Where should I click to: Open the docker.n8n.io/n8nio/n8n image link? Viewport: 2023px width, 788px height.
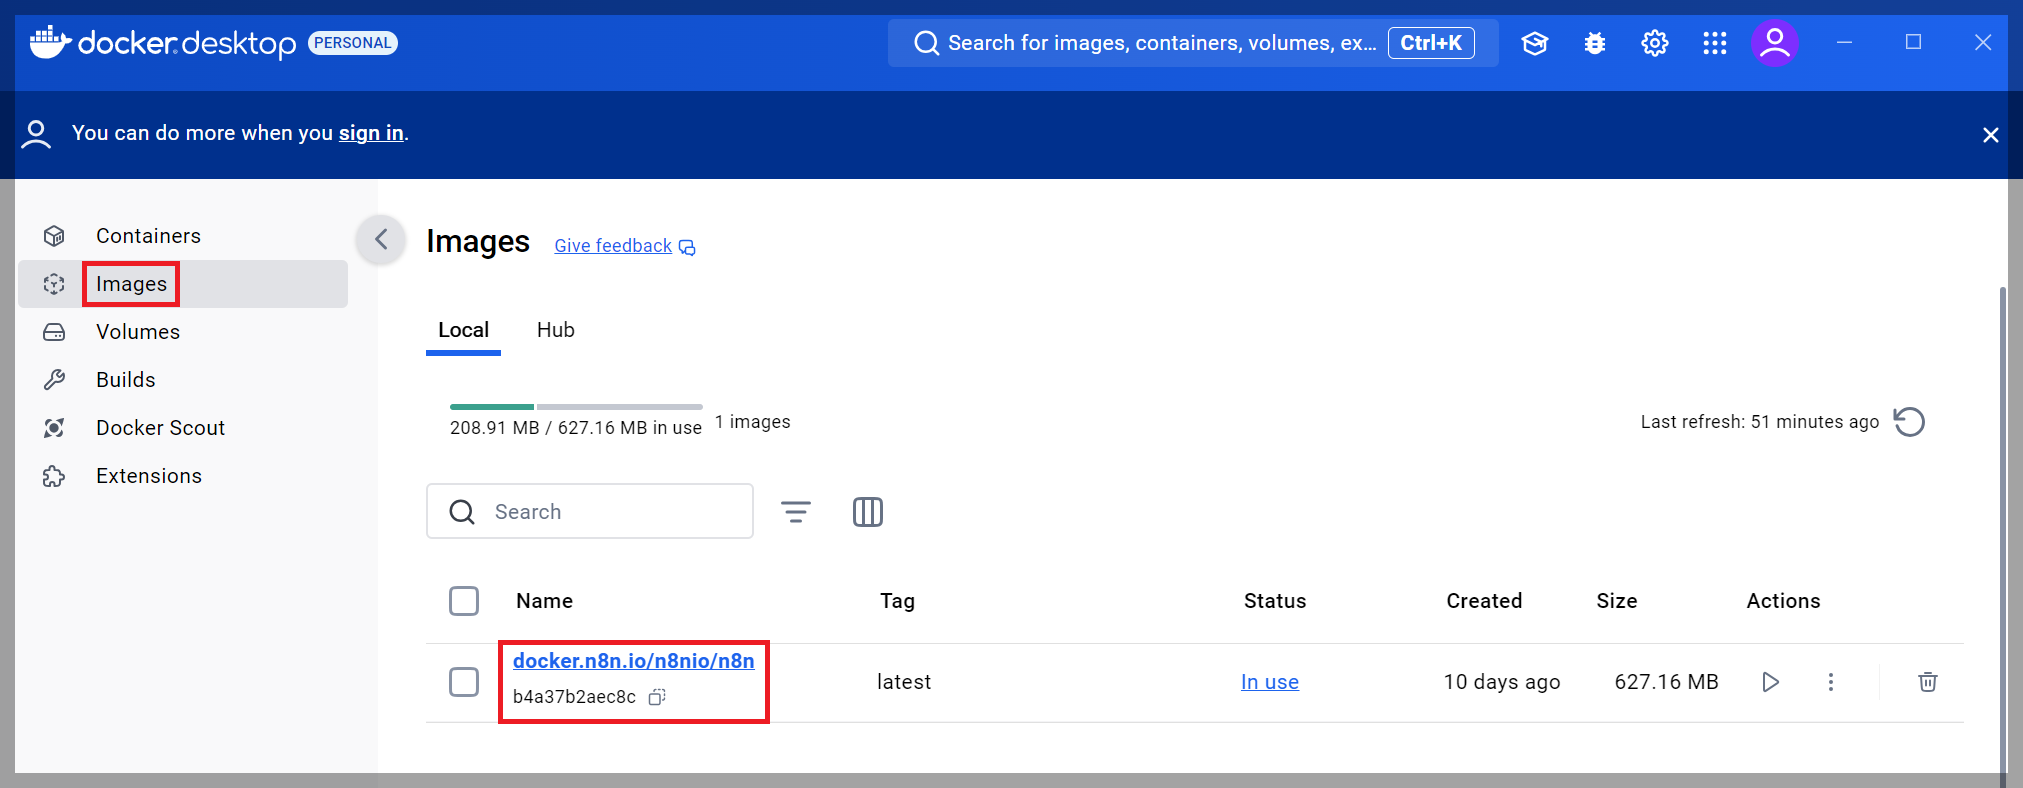634,661
